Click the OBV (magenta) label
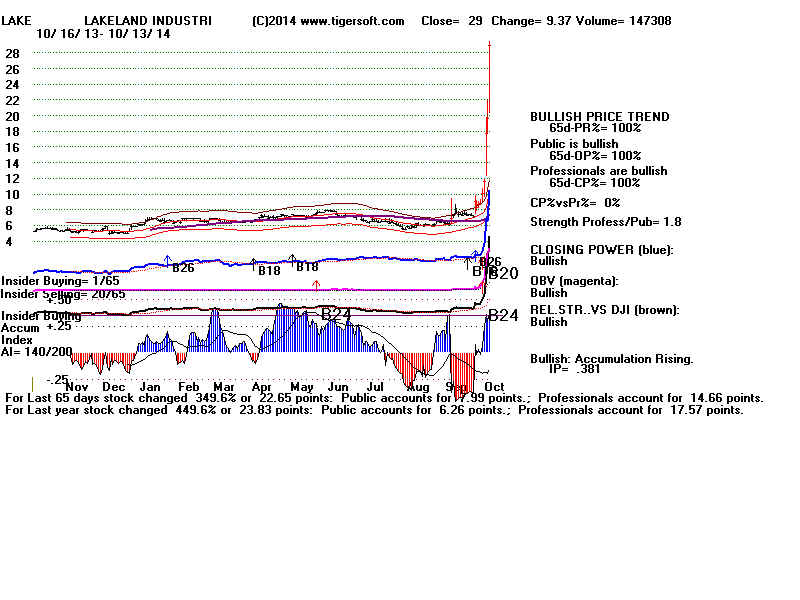 574,281
